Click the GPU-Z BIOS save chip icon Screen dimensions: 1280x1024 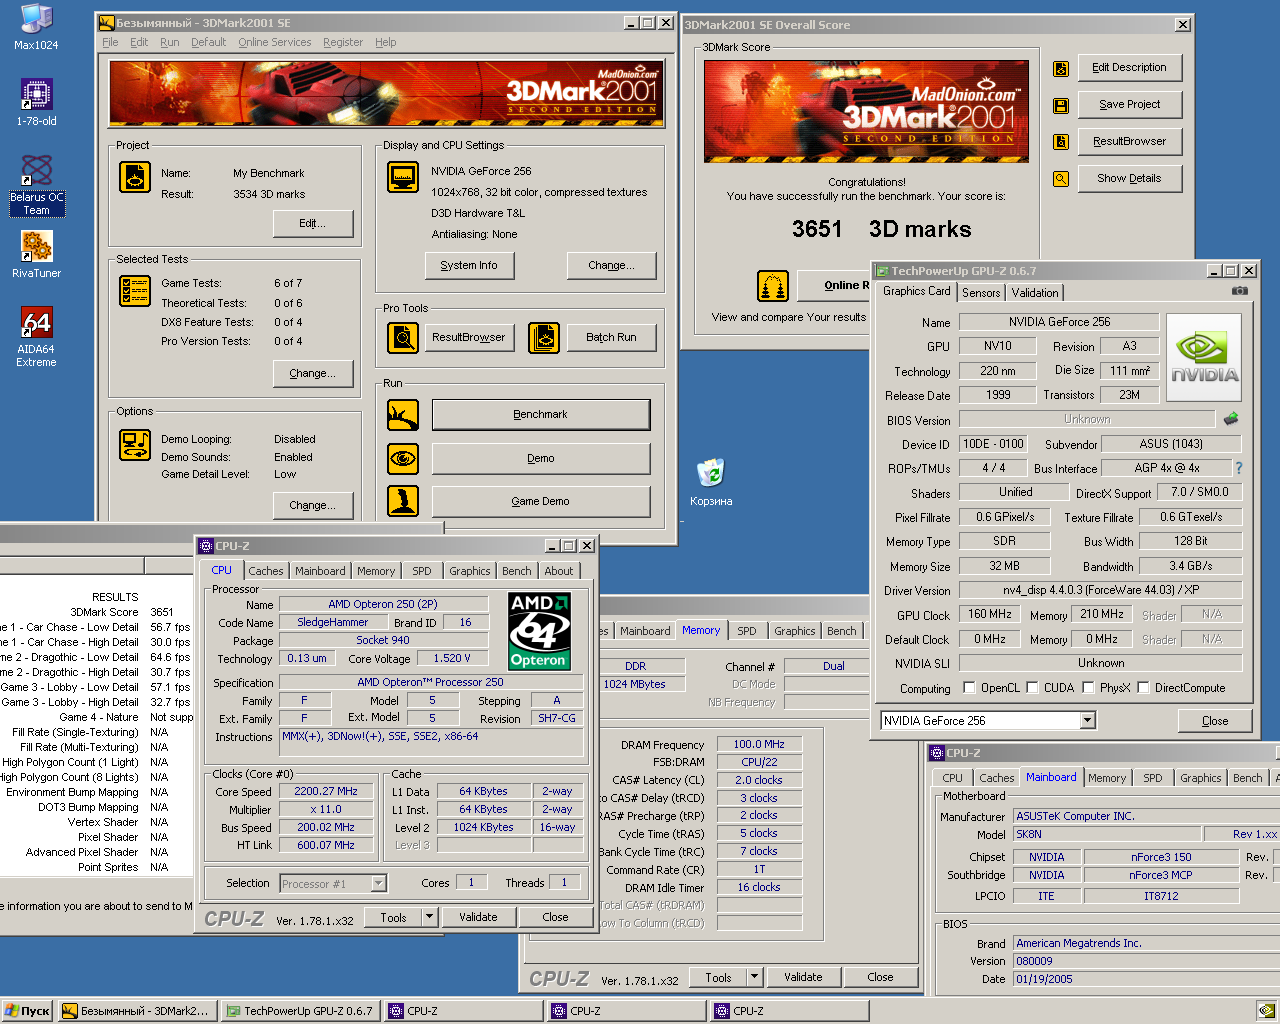coord(1231,419)
